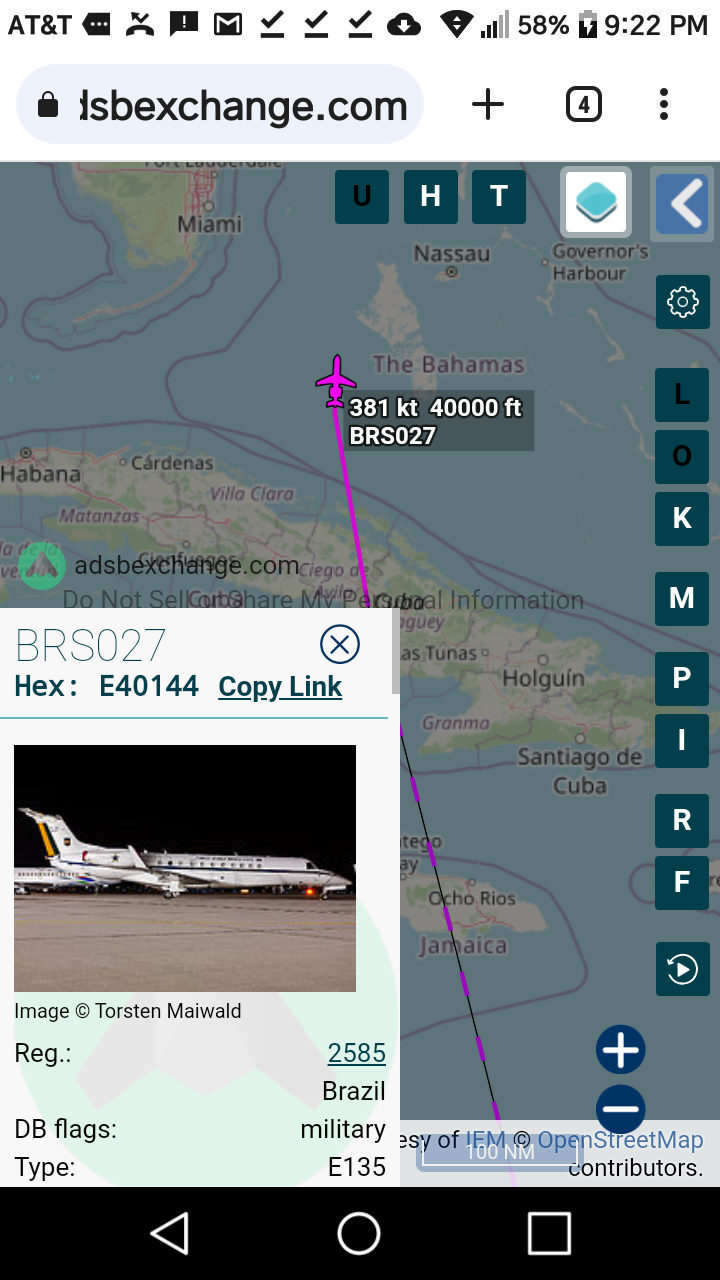Image resolution: width=720 pixels, height=1280 pixels.
Task: Collapse sidebar with the left chevron arrow
Action: (685, 203)
